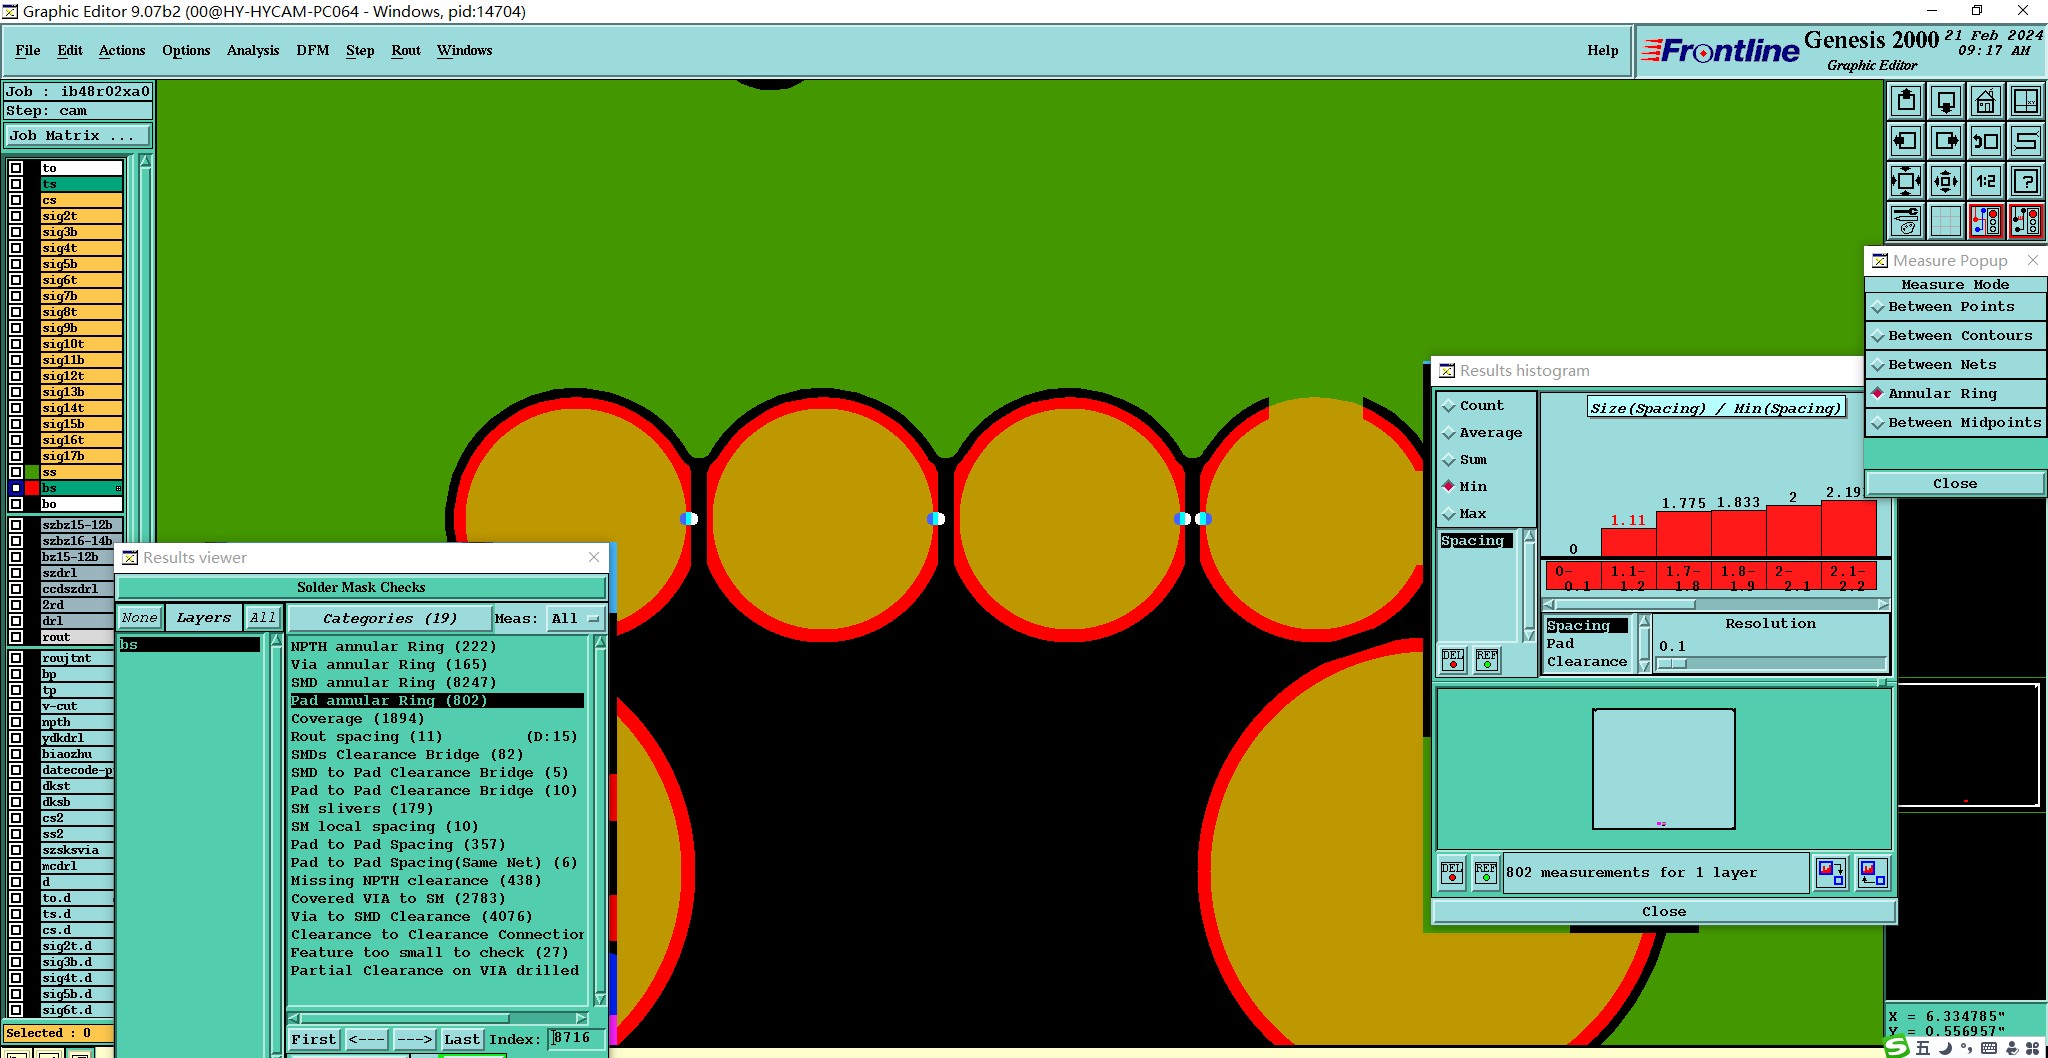Open the Rout menu
The width and height of the screenshot is (2048, 1058).
click(406, 51)
